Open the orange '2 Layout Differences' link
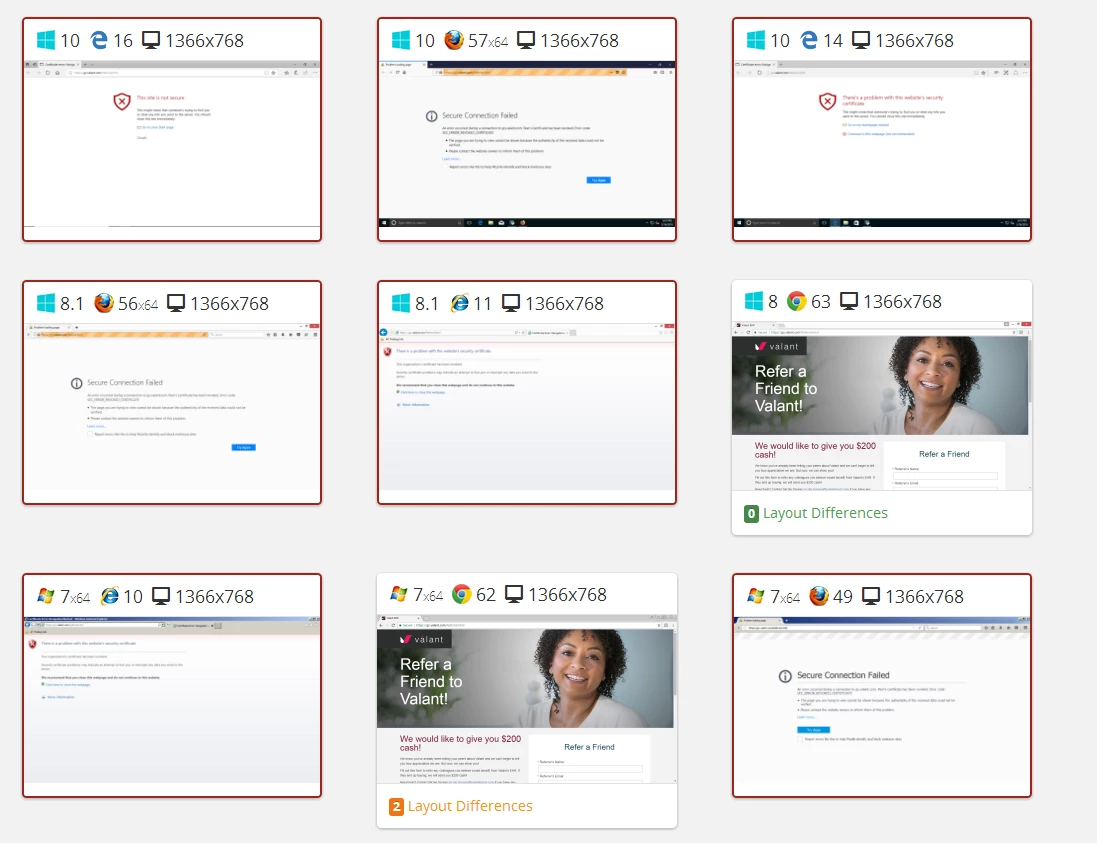Image resolution: width=1097 pixels, height=843 pixels. tap(461, 806)
